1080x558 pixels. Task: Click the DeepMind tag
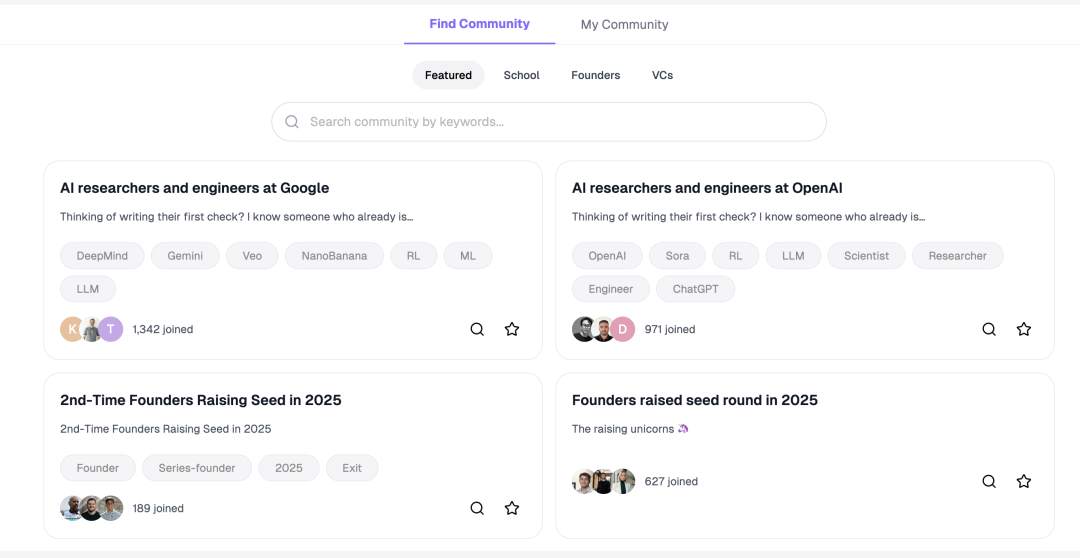(x=102, y=256)
